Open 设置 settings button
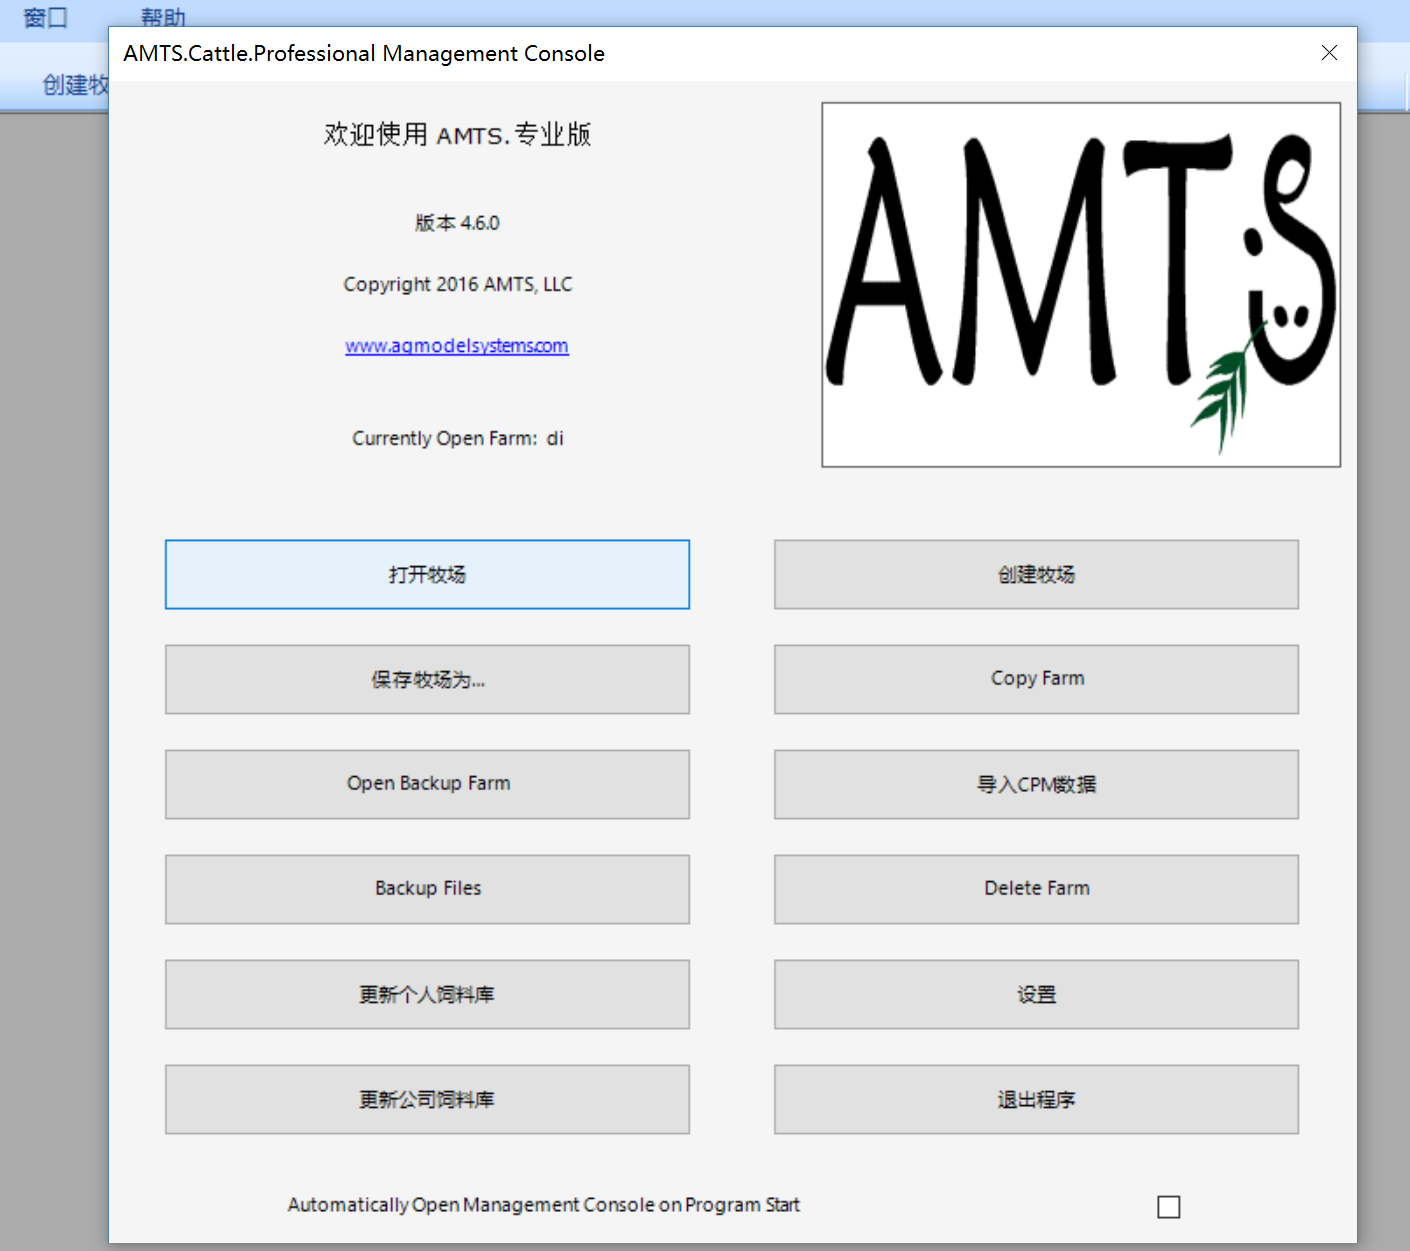The width and height of the screenshot is (1410, 1251). 1036,994
